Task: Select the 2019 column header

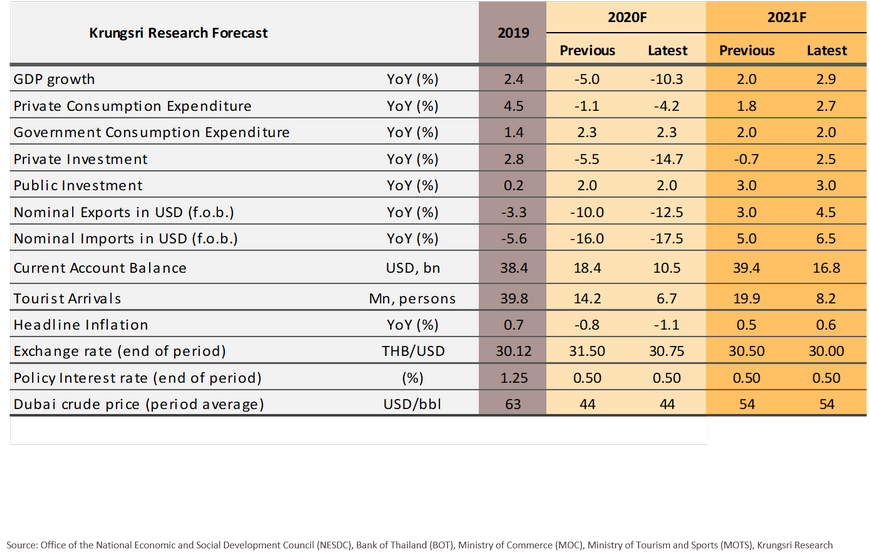Action: (x=513, y=33)
